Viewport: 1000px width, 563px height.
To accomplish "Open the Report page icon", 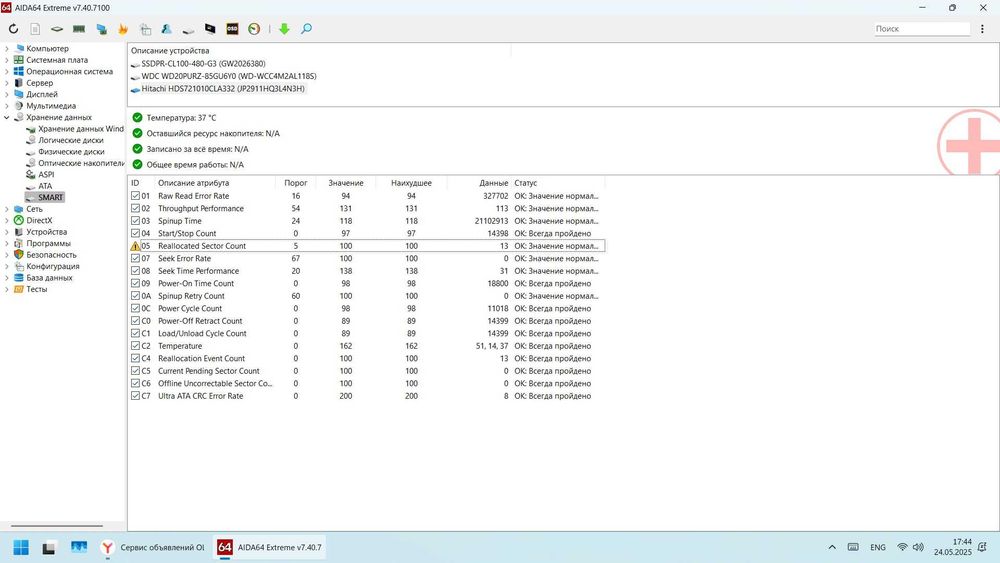I will pos(35,29).
